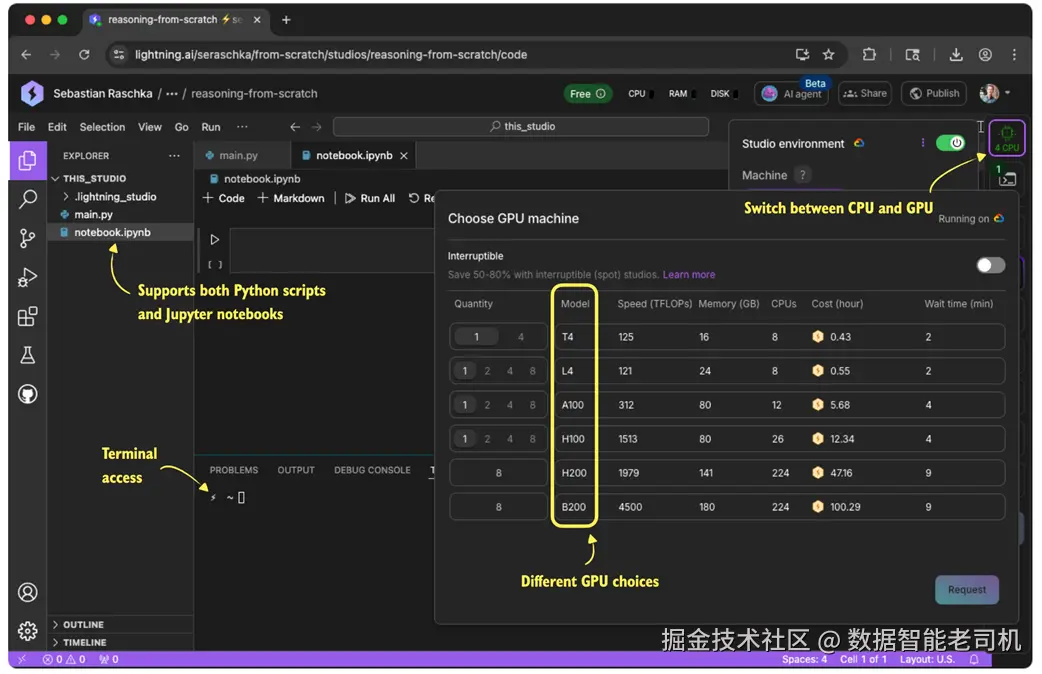Click Run All in notebook toolbar

point(369,198)
